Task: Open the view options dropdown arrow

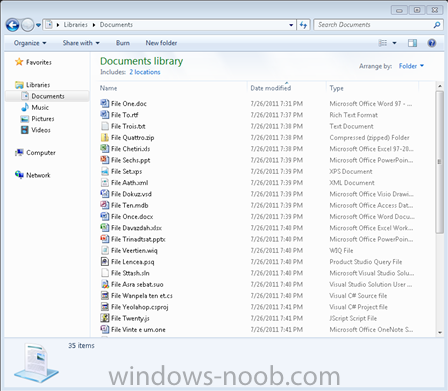Action: pyautogui.click(x=395, y=43)
